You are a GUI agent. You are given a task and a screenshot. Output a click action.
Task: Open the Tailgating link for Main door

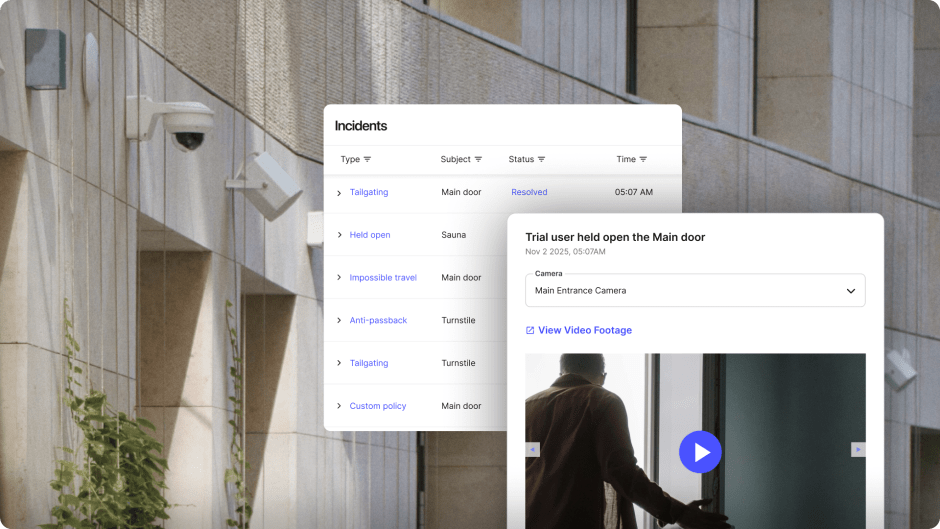369,192
